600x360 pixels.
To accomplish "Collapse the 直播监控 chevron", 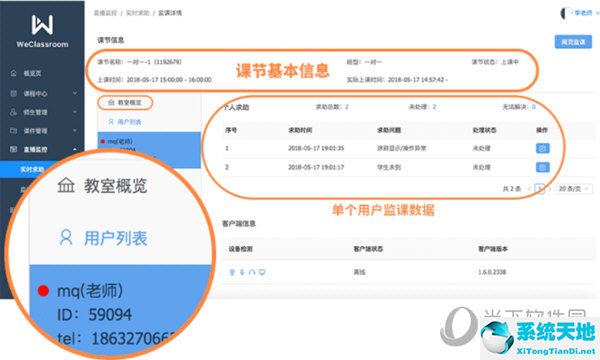I will tap(75, 149).
